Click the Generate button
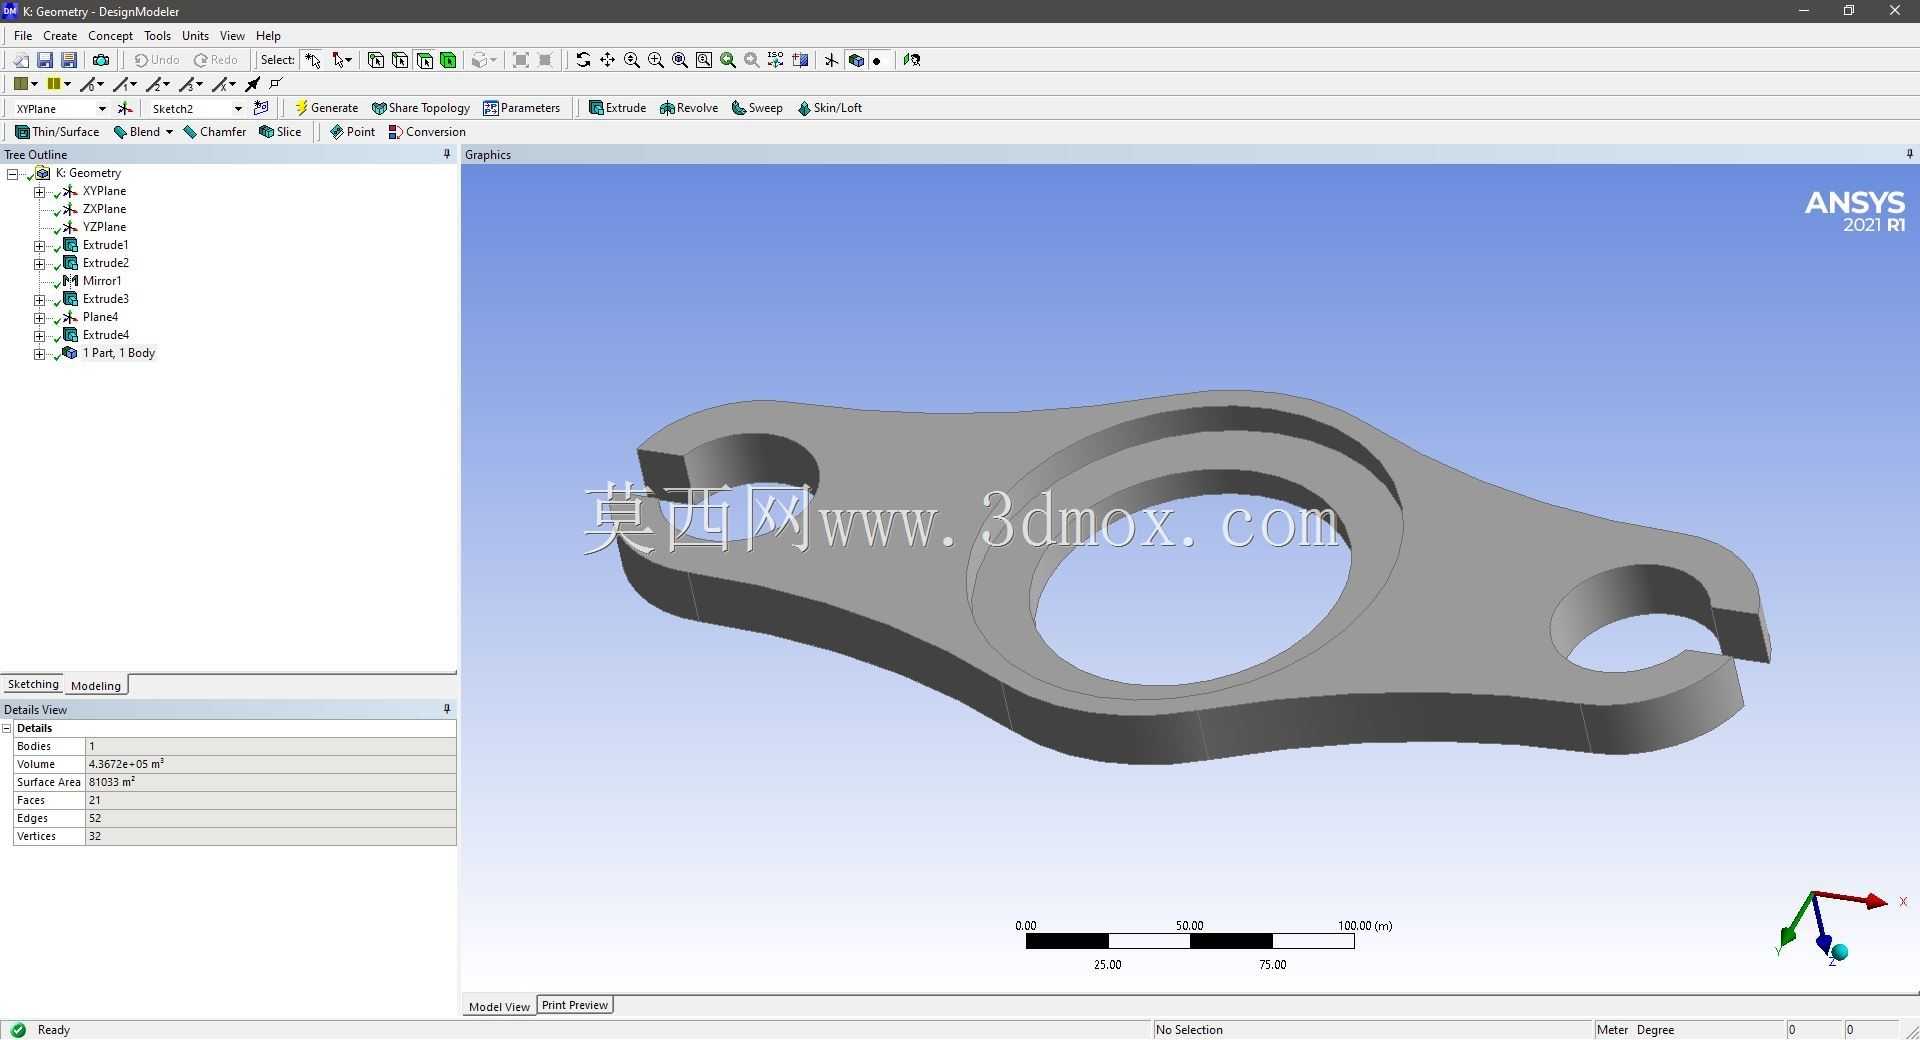The image size is (1920, 1040). point(326,108)
